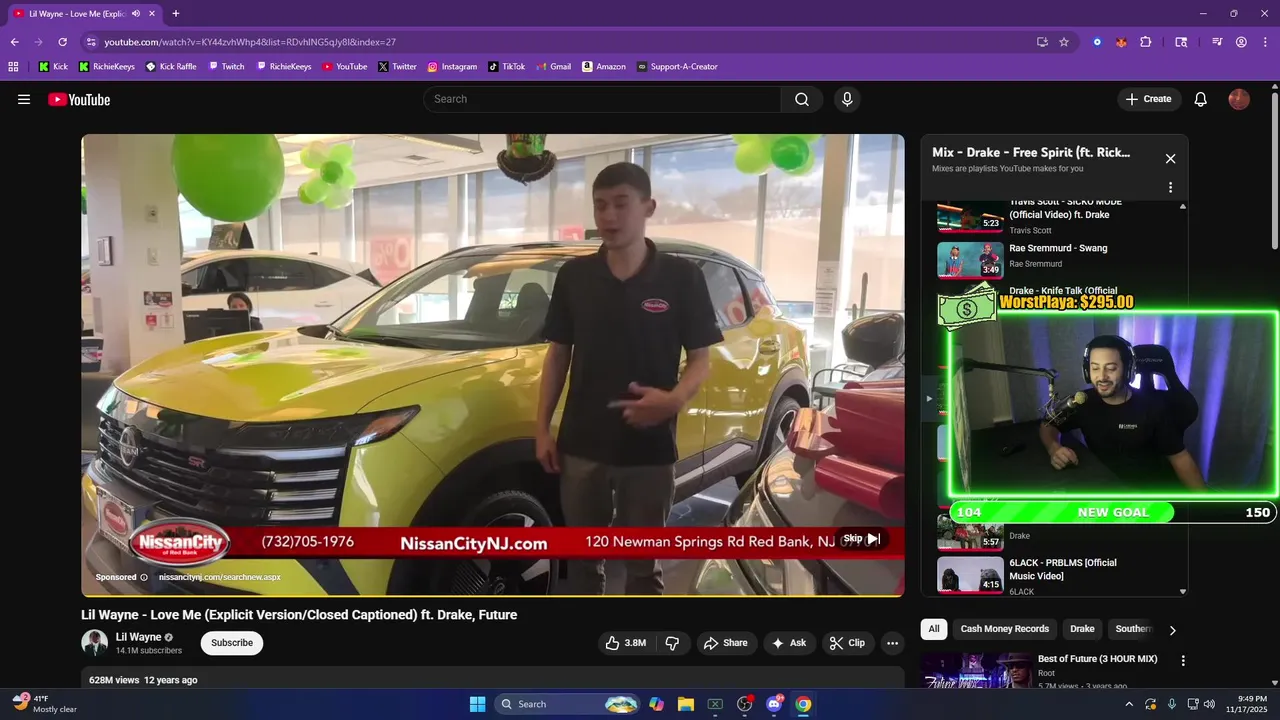The height and width of the screenshot is (720, 1280).
Task: Open Lil Wayne channel name link
Action: 138,637
